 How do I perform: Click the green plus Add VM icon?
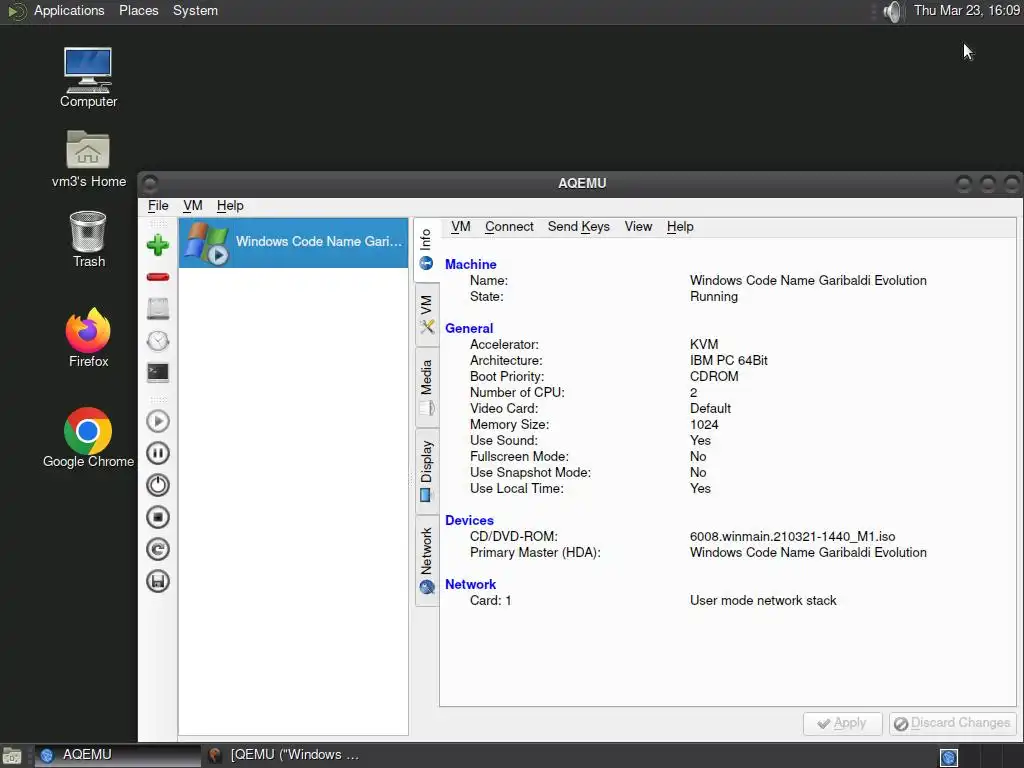tap(157, 246)
